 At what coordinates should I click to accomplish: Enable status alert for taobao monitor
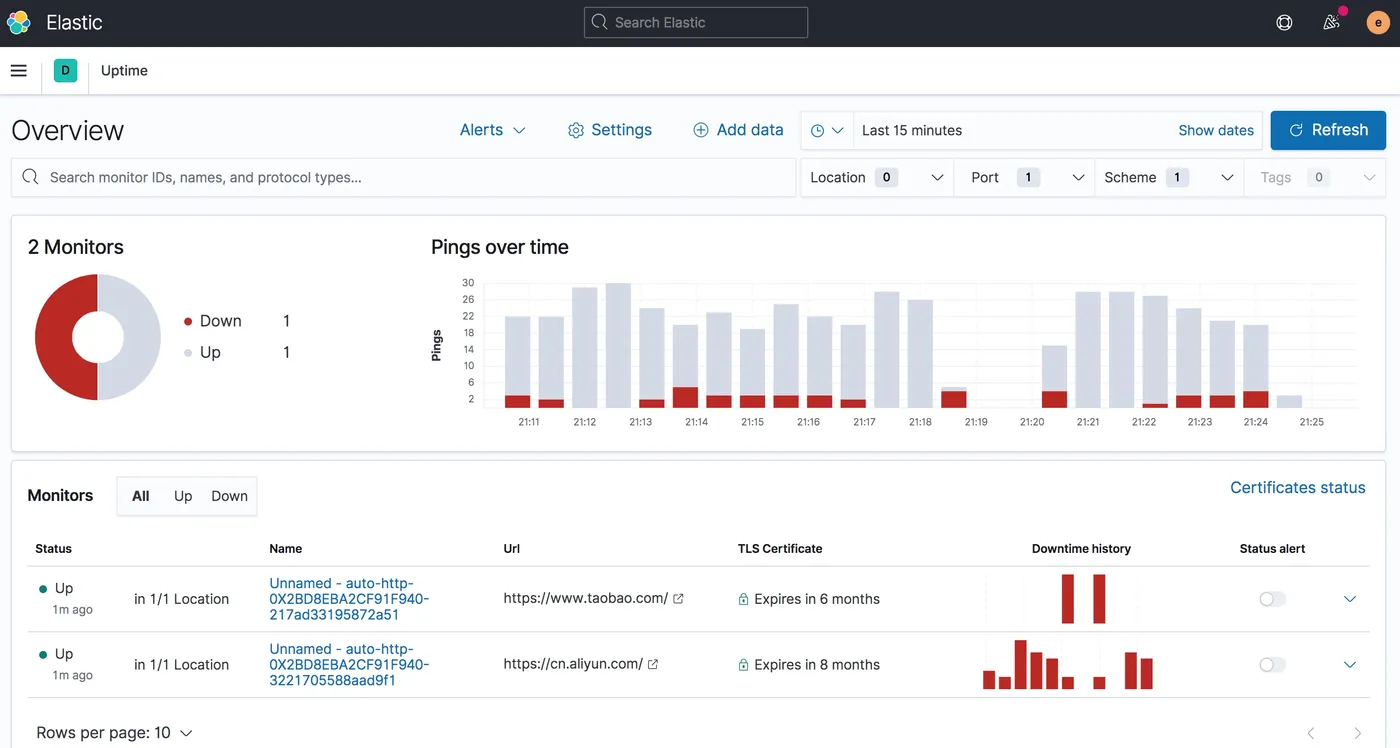[x=1272, y=599]
